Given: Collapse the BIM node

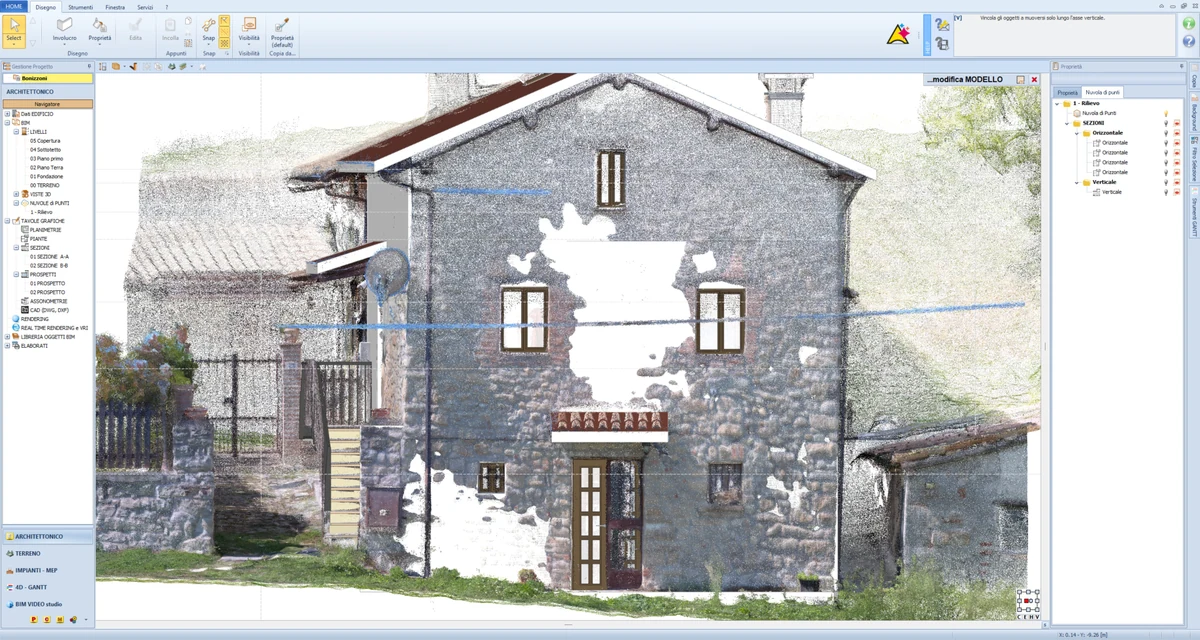Looking at the screenshot, I should click(7, 123).
